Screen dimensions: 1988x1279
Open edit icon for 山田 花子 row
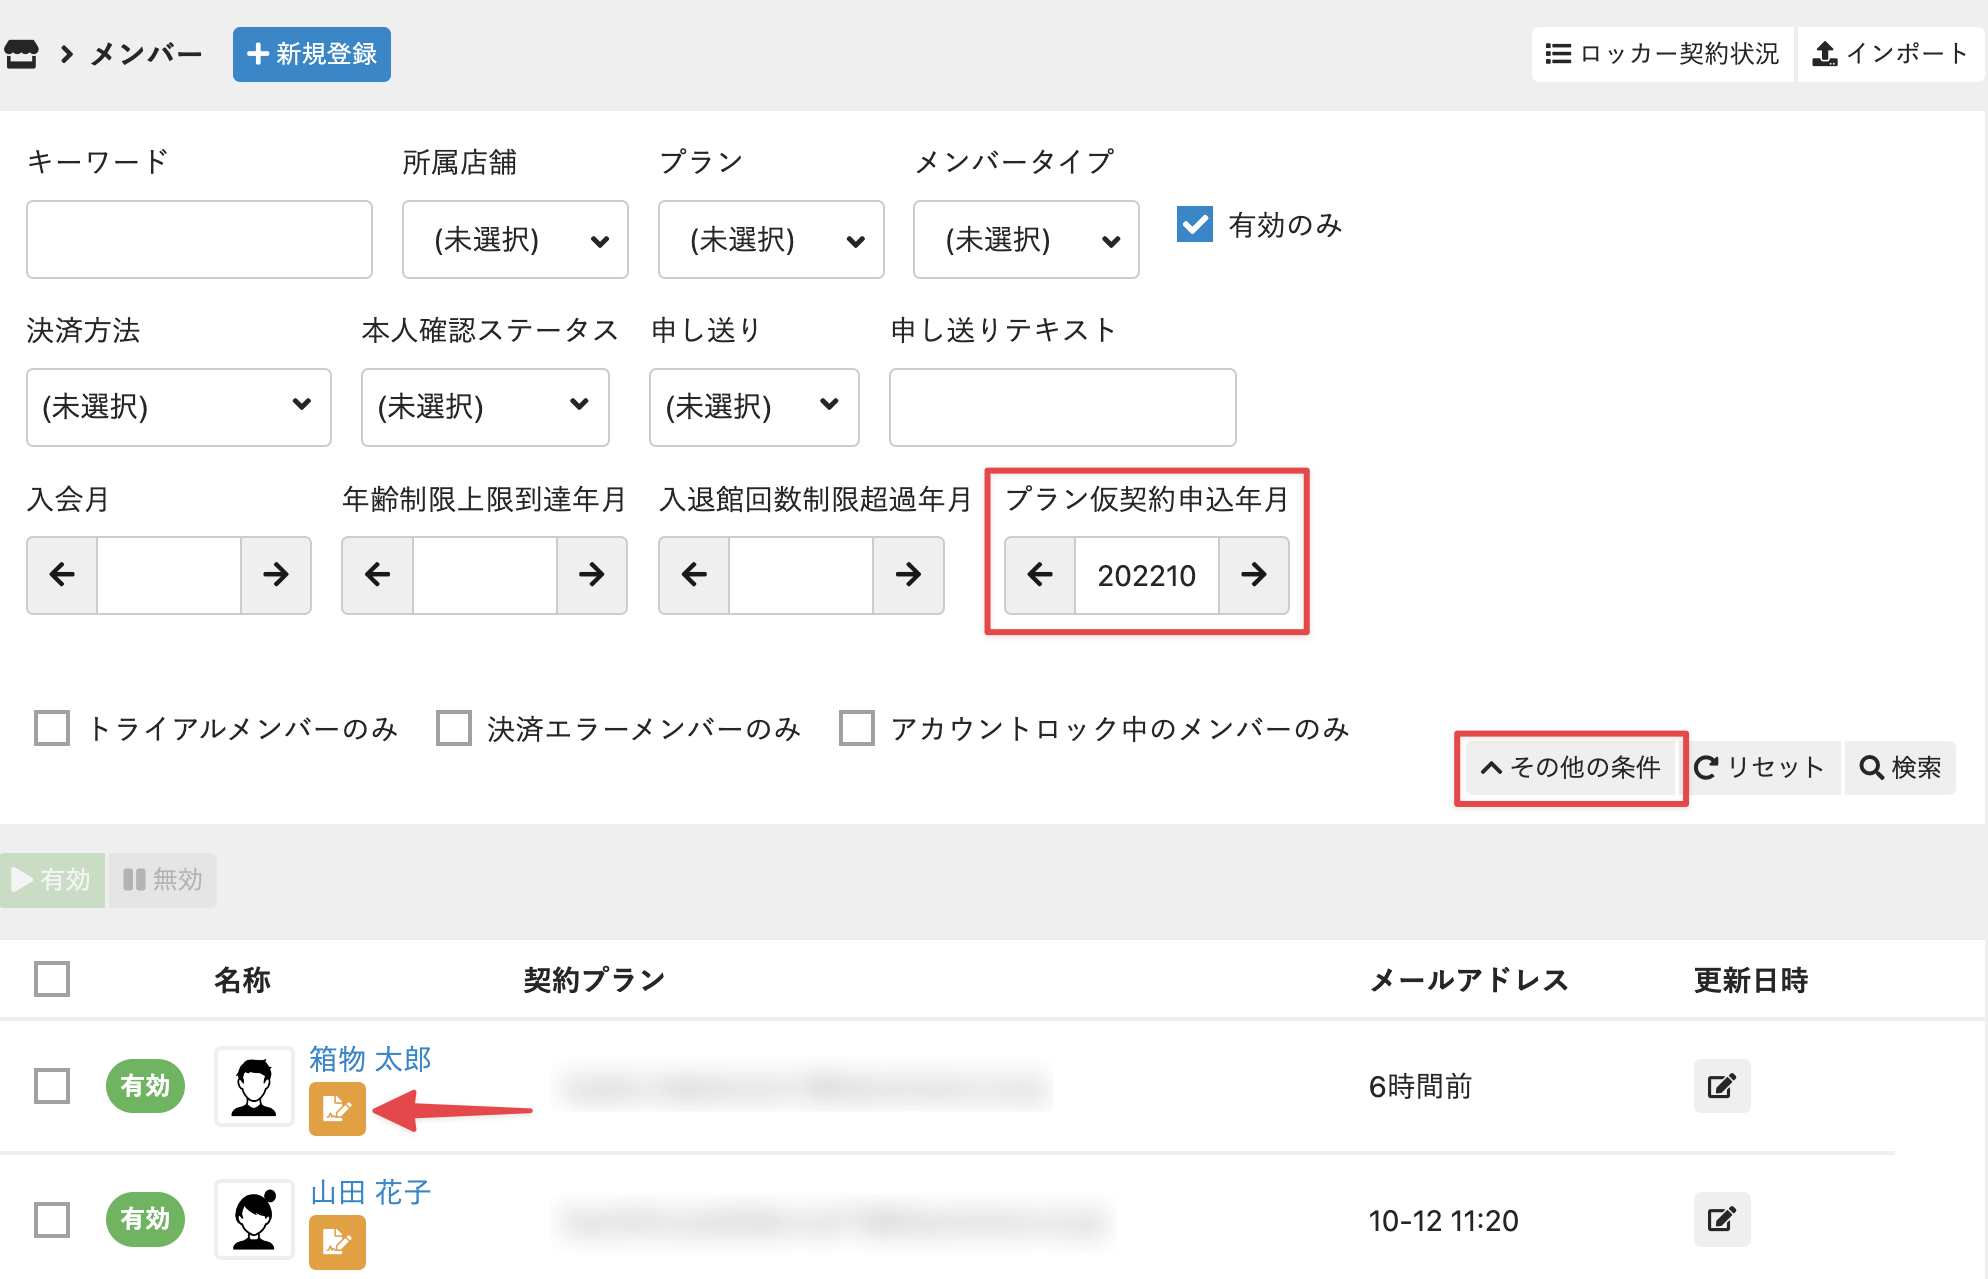click(x=1721, y=1219)
